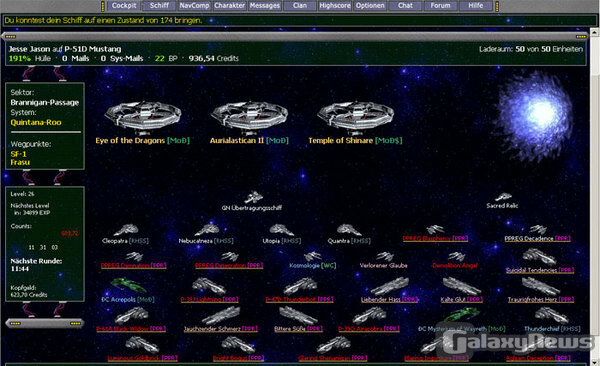
Task: Select the P-39Q Airacobra ship icon
Action: point(369,316)
